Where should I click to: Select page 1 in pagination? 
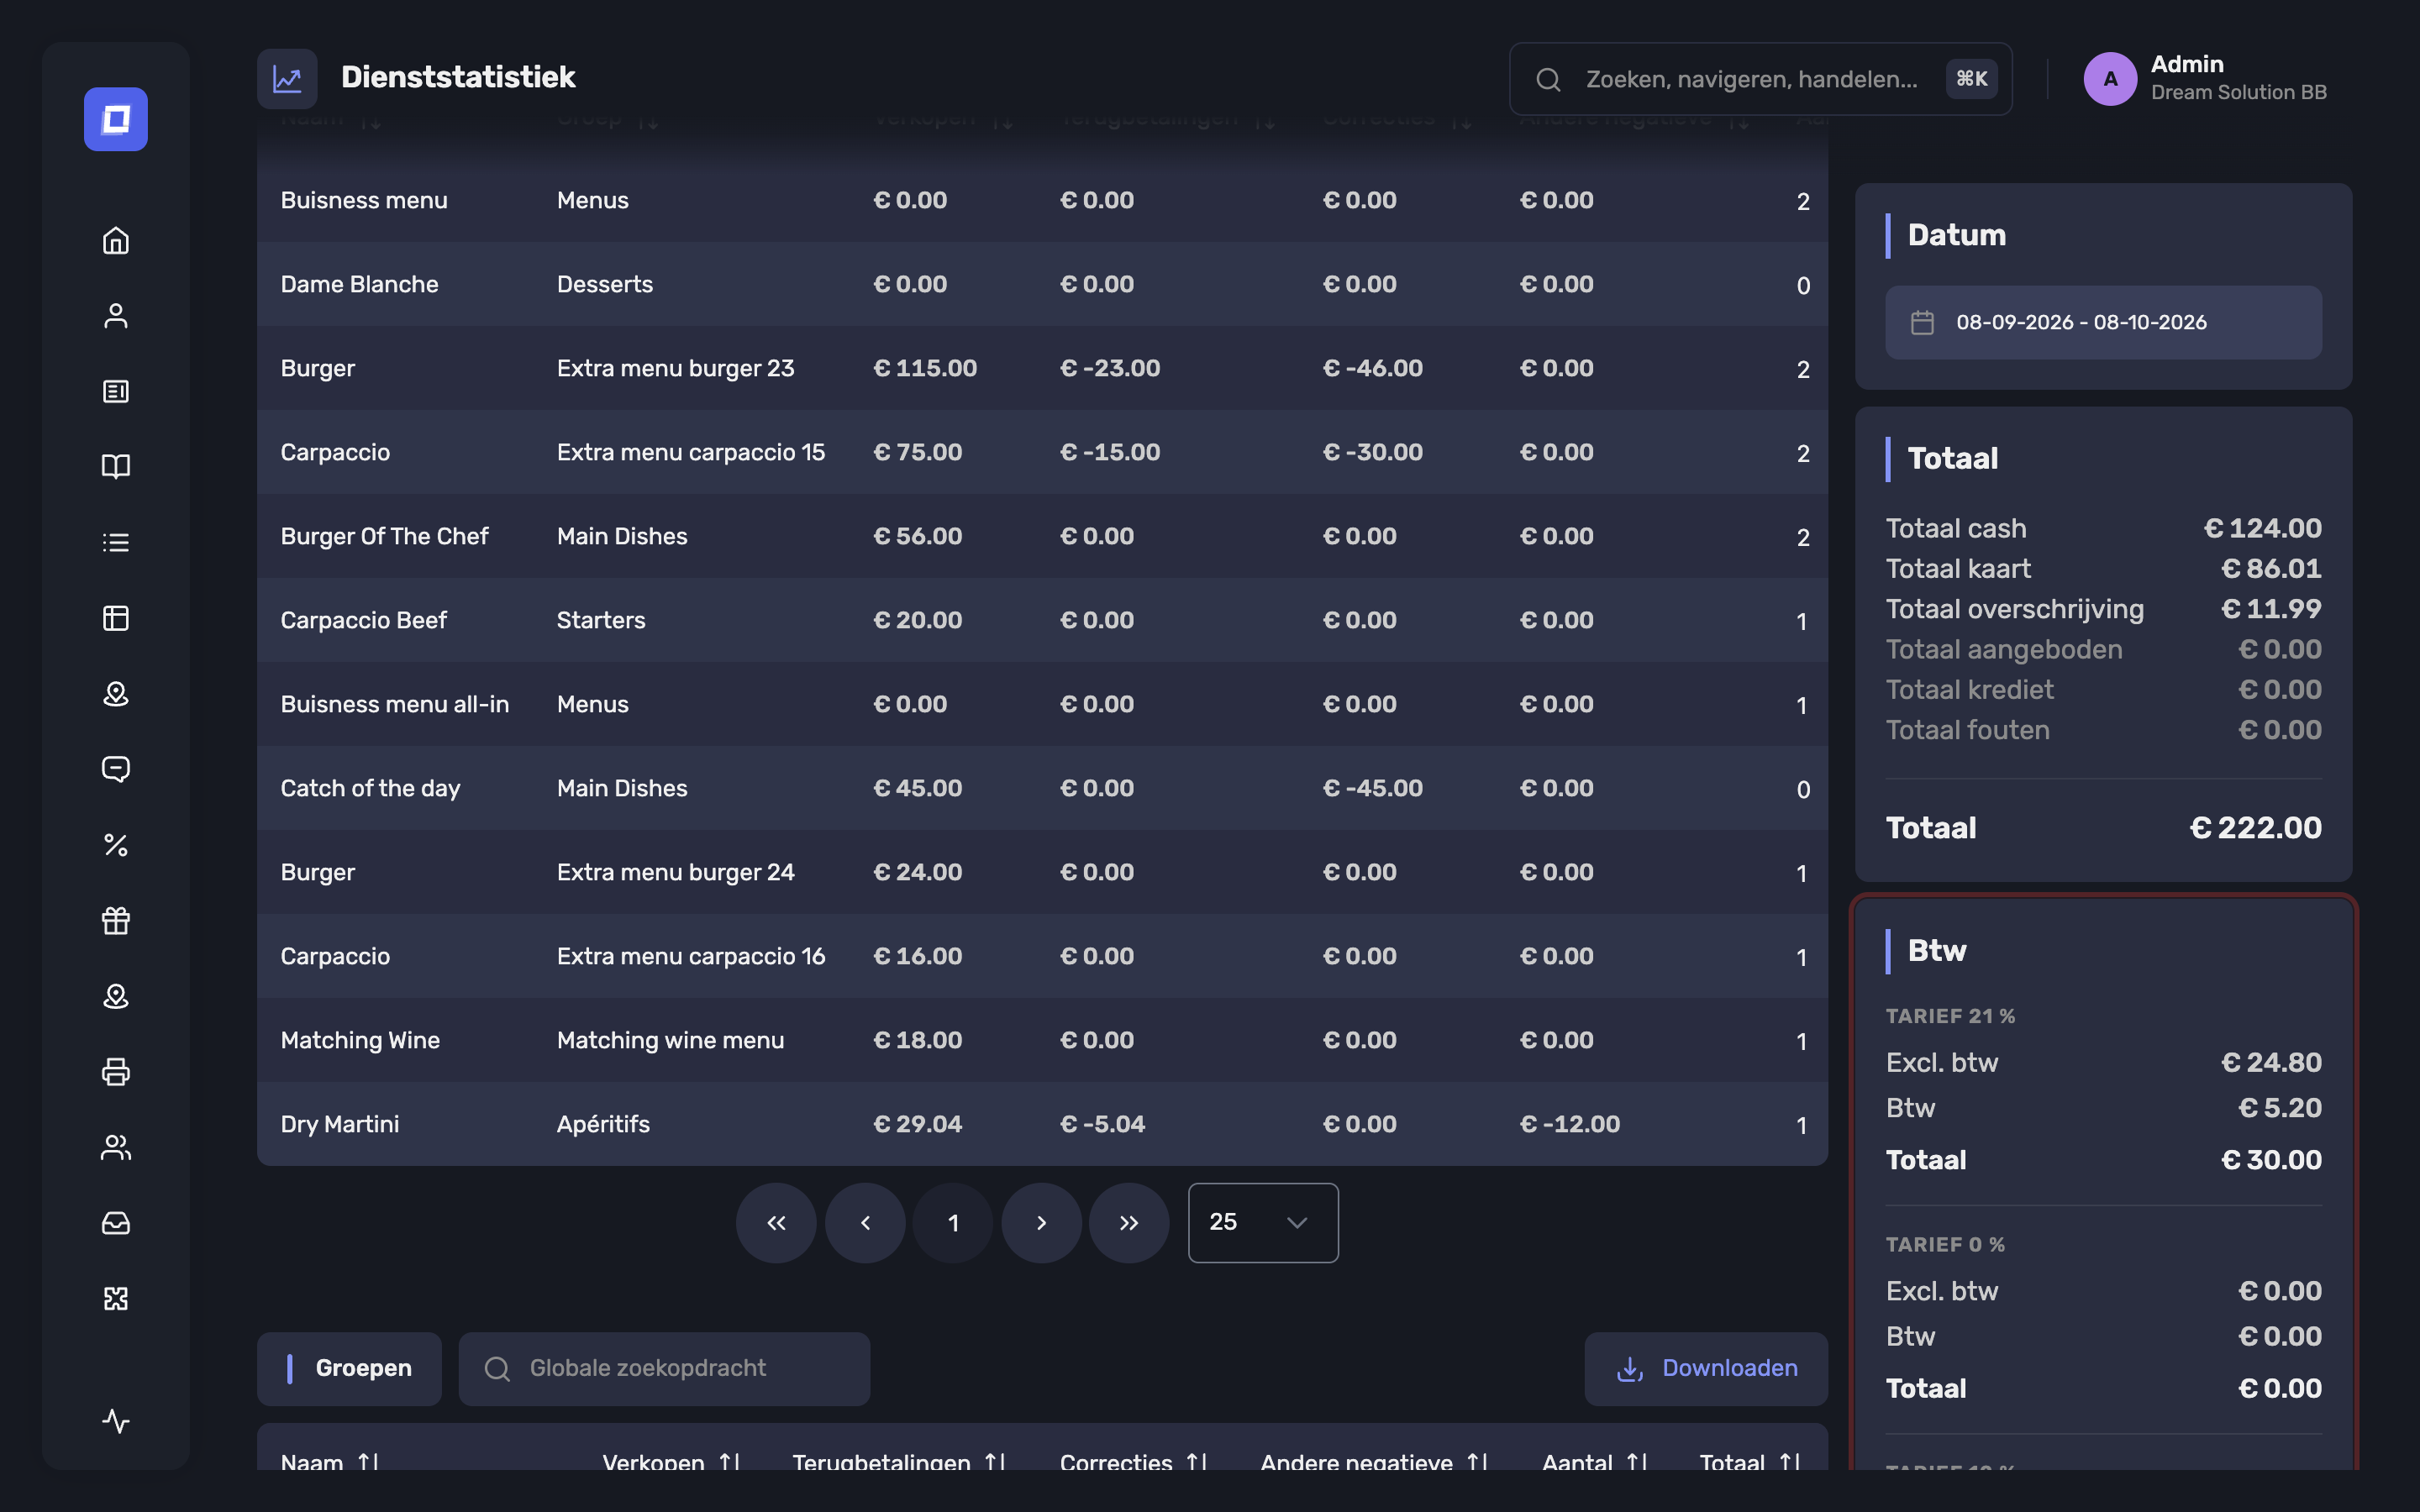click(953, 1222)
